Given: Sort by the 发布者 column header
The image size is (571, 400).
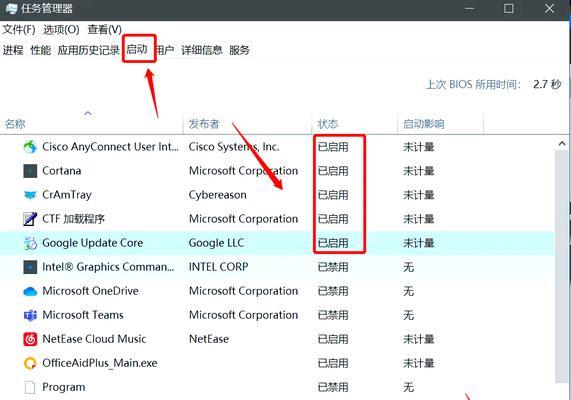Looking at the screenshot, I should pos(204,124).
